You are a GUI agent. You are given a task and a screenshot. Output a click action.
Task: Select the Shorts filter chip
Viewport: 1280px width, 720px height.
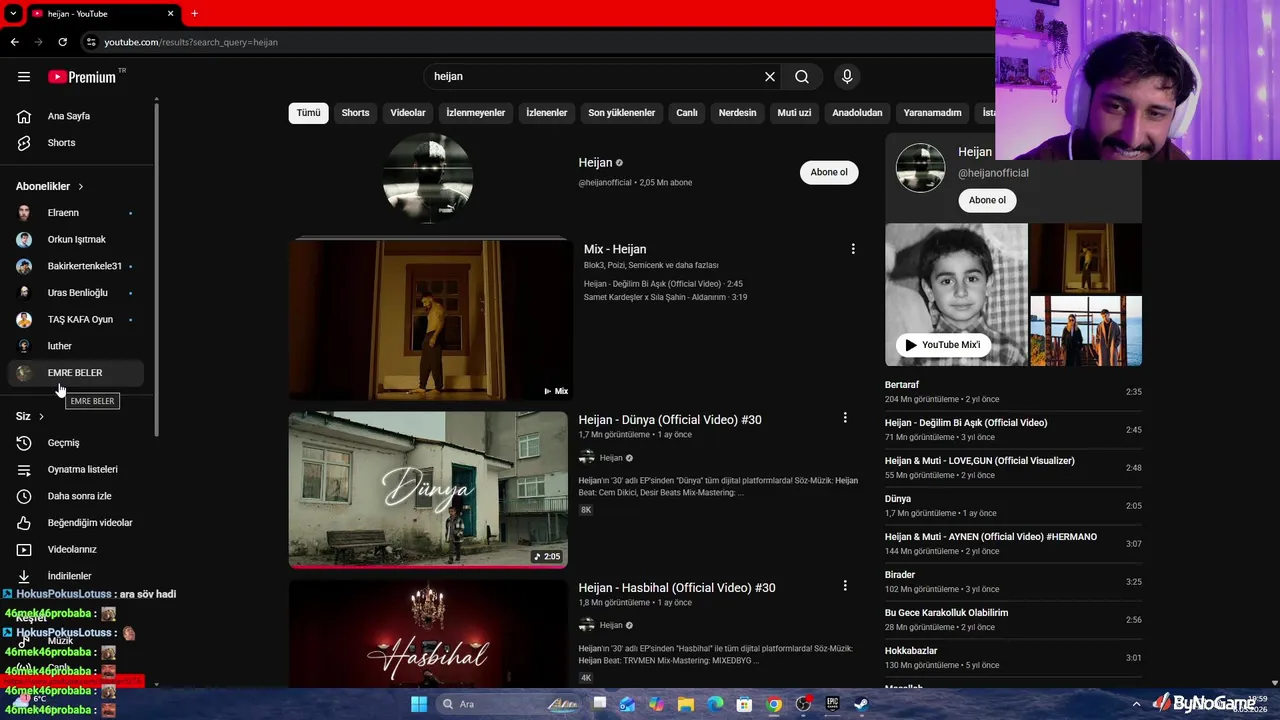coord(355,113)
